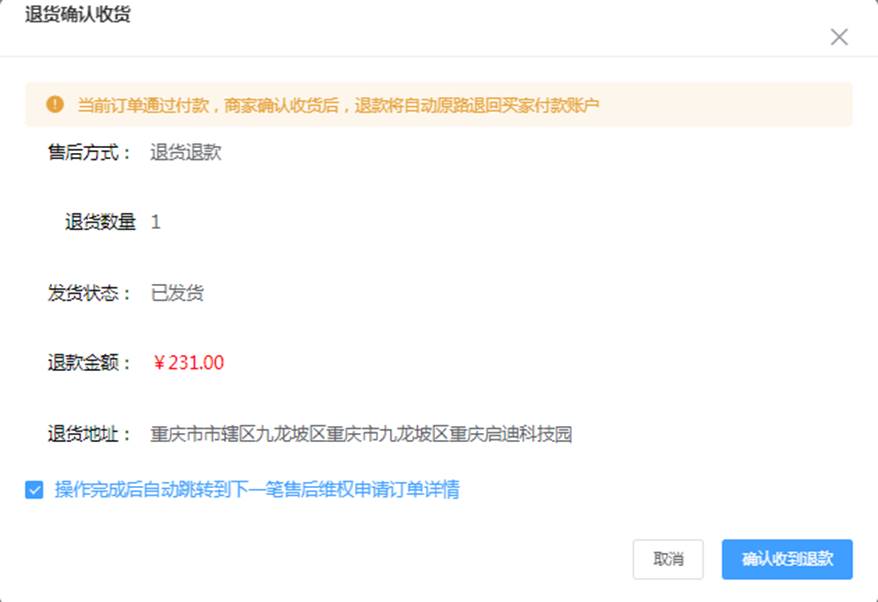Image resolution: width=878 pixels, height=602 pixels.
Task: Uncheck the auto-jump to next order checkbox
Action: click(34, 489)
